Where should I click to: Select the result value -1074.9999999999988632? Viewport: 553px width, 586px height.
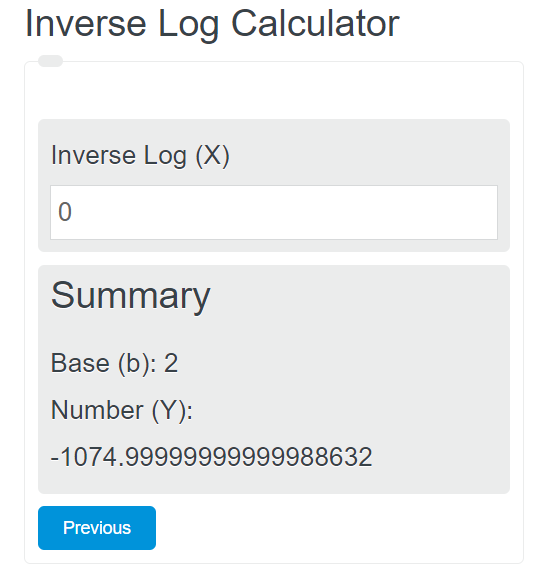[211, 457]
